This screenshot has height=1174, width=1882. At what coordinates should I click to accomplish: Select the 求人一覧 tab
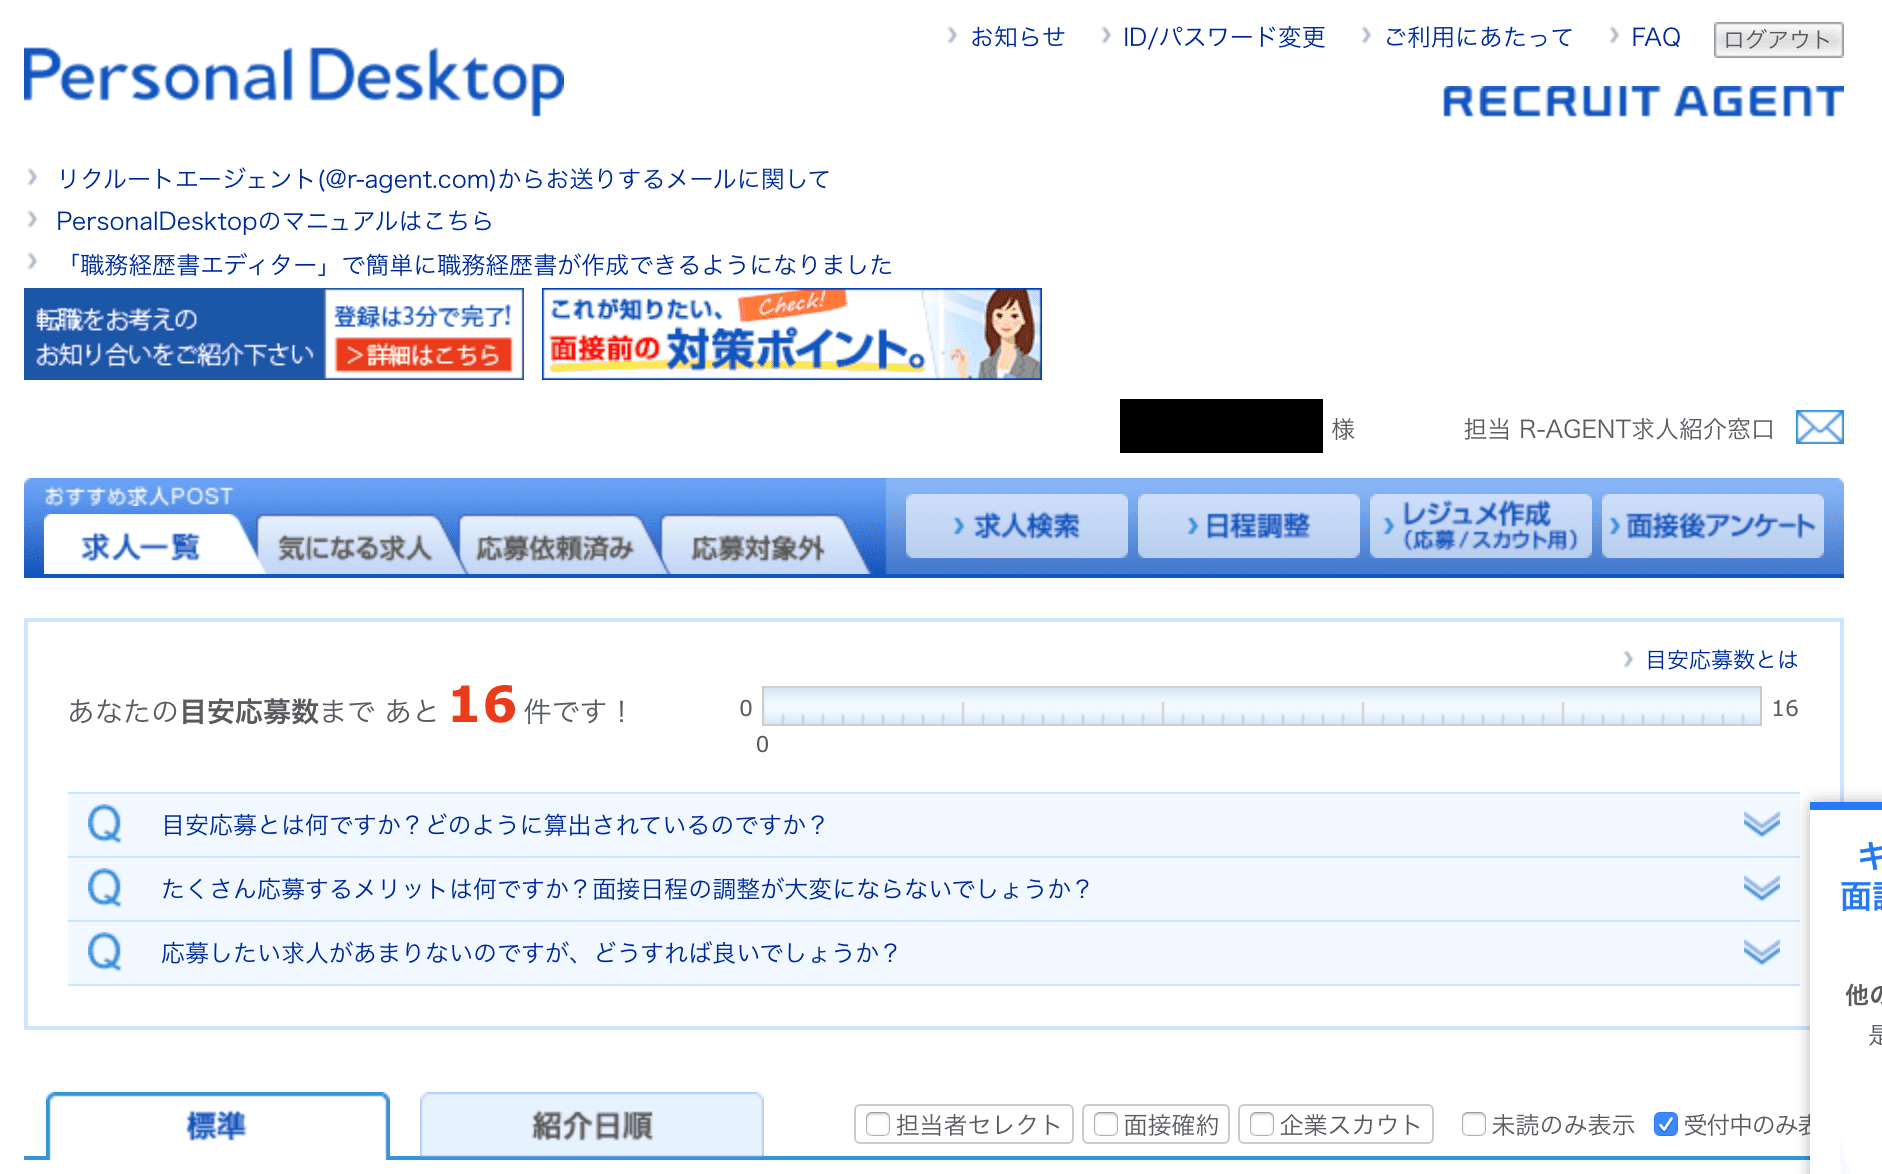142,546
